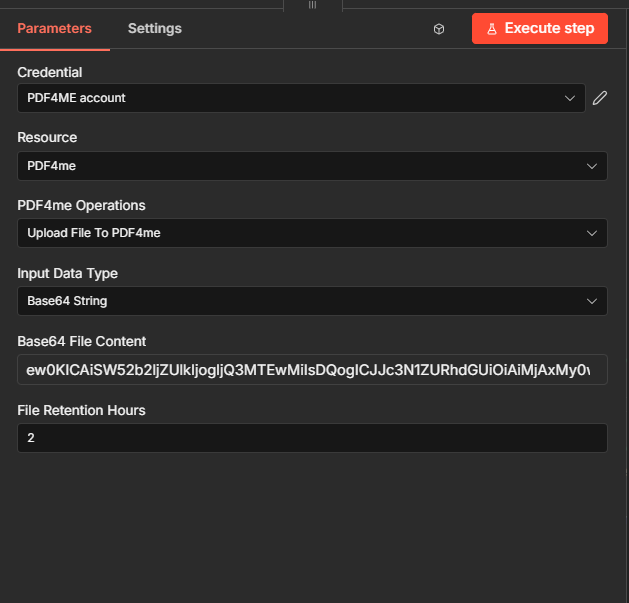Click the pencil icon to edit the credential

point(600,98)
